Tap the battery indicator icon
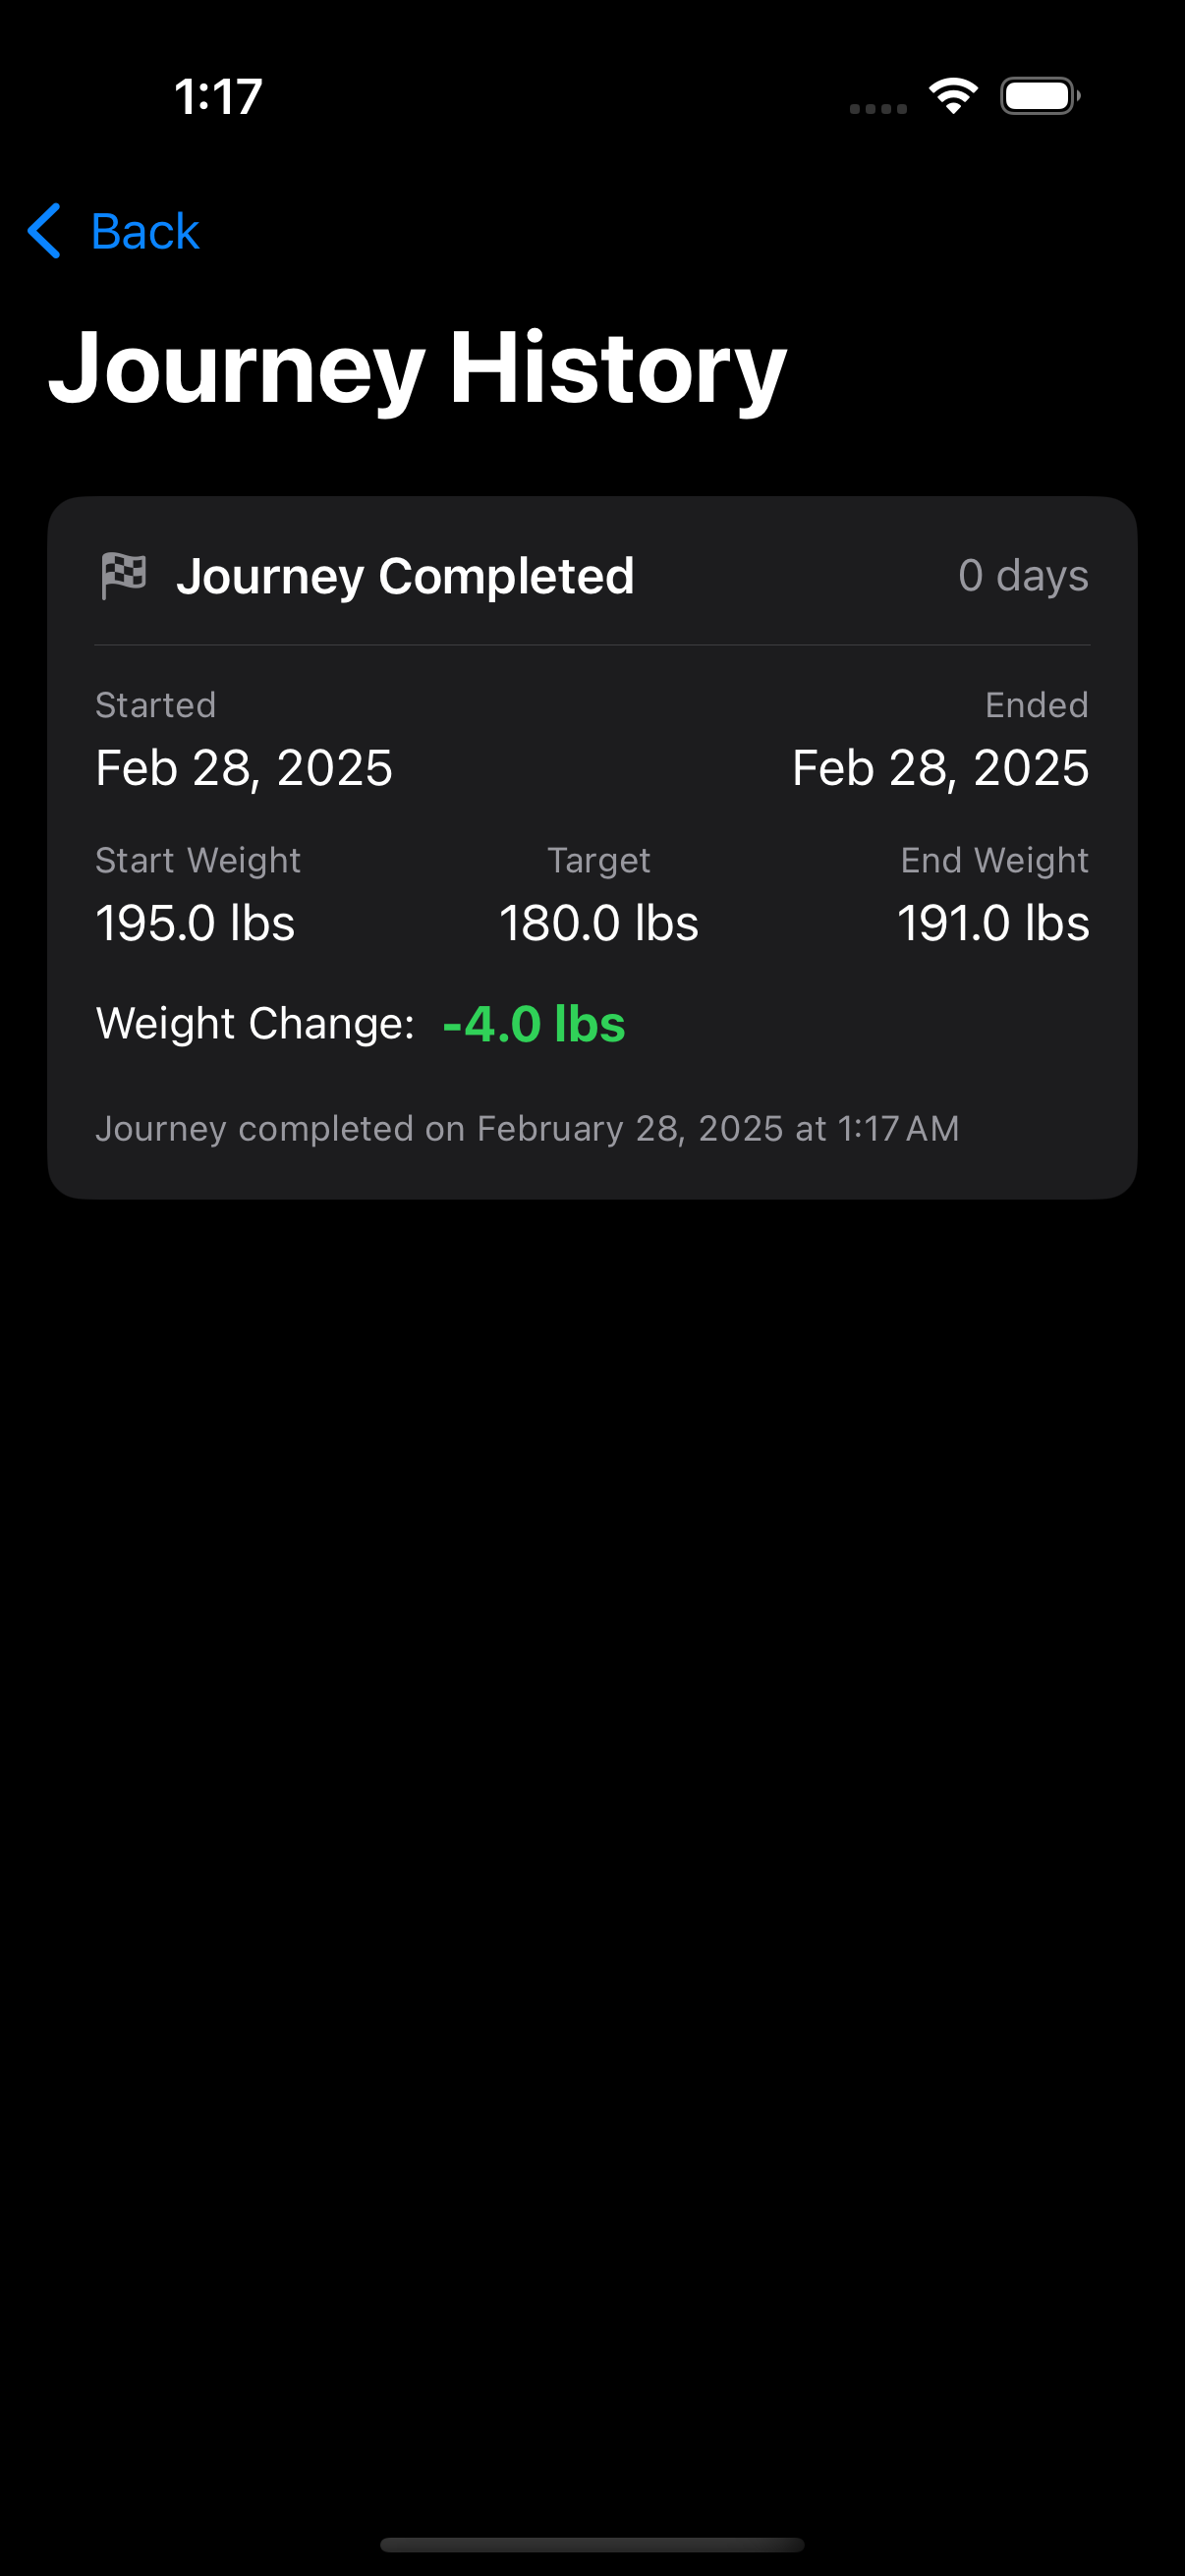 click(1039, 96)
